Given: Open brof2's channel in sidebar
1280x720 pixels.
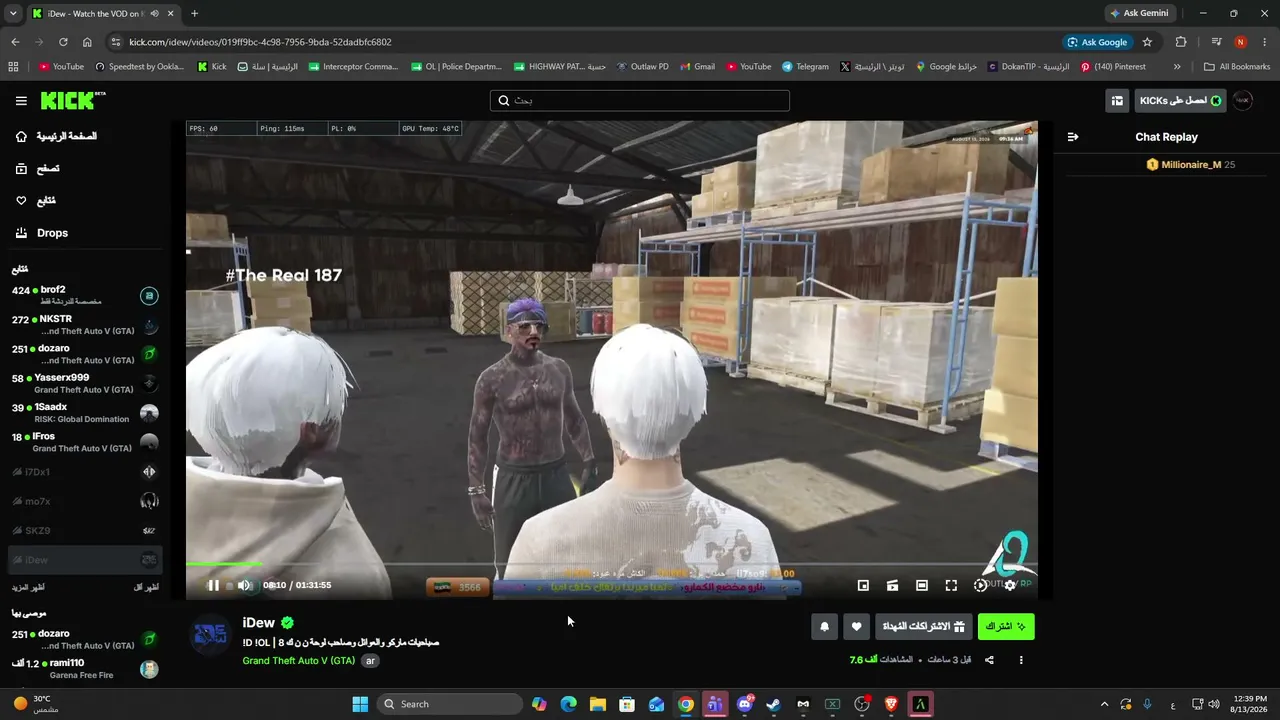Looking at the screenshot, I should (x=85, y=295).
